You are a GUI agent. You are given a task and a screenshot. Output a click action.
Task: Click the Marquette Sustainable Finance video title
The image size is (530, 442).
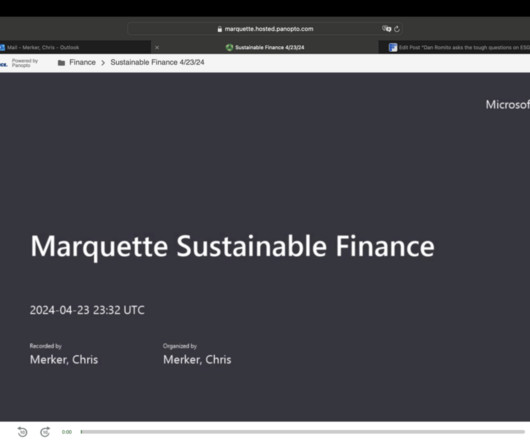click(x=232, y=247)
